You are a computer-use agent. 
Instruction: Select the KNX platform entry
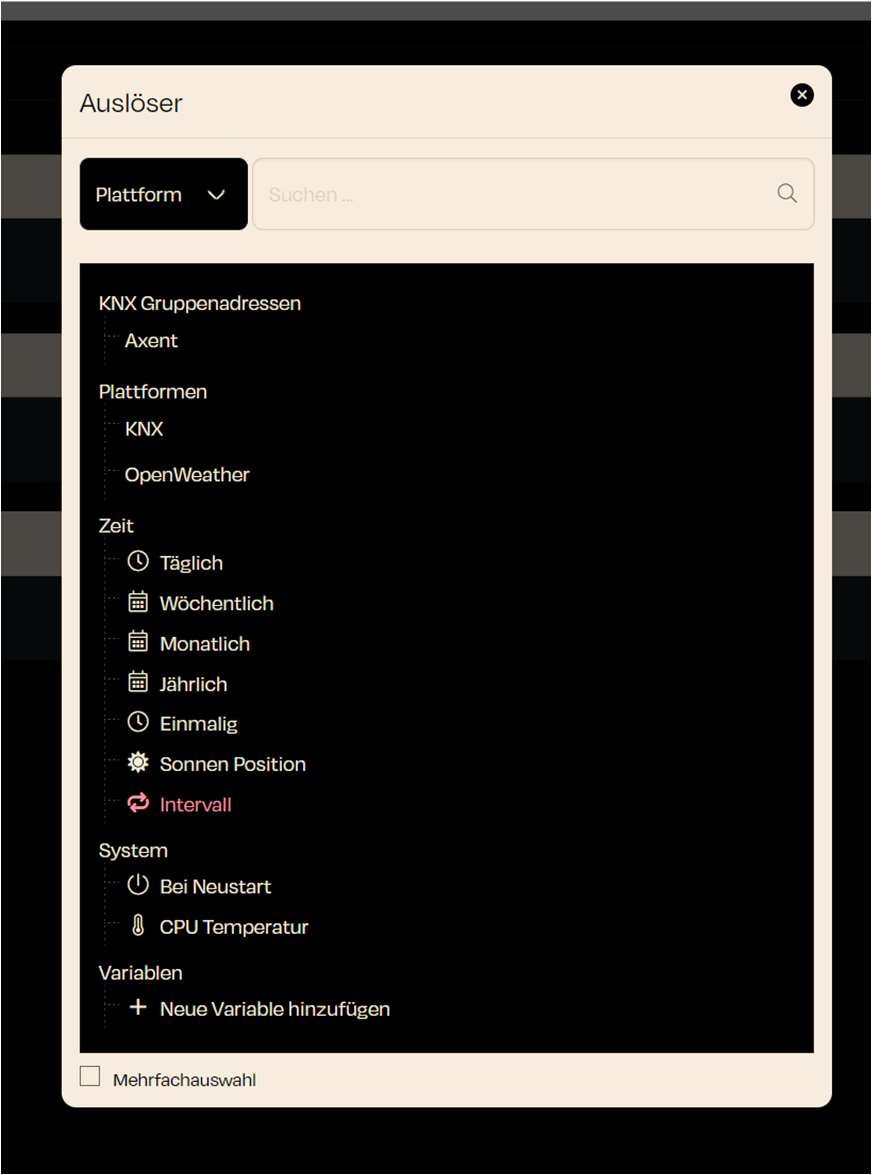(144, 429)
